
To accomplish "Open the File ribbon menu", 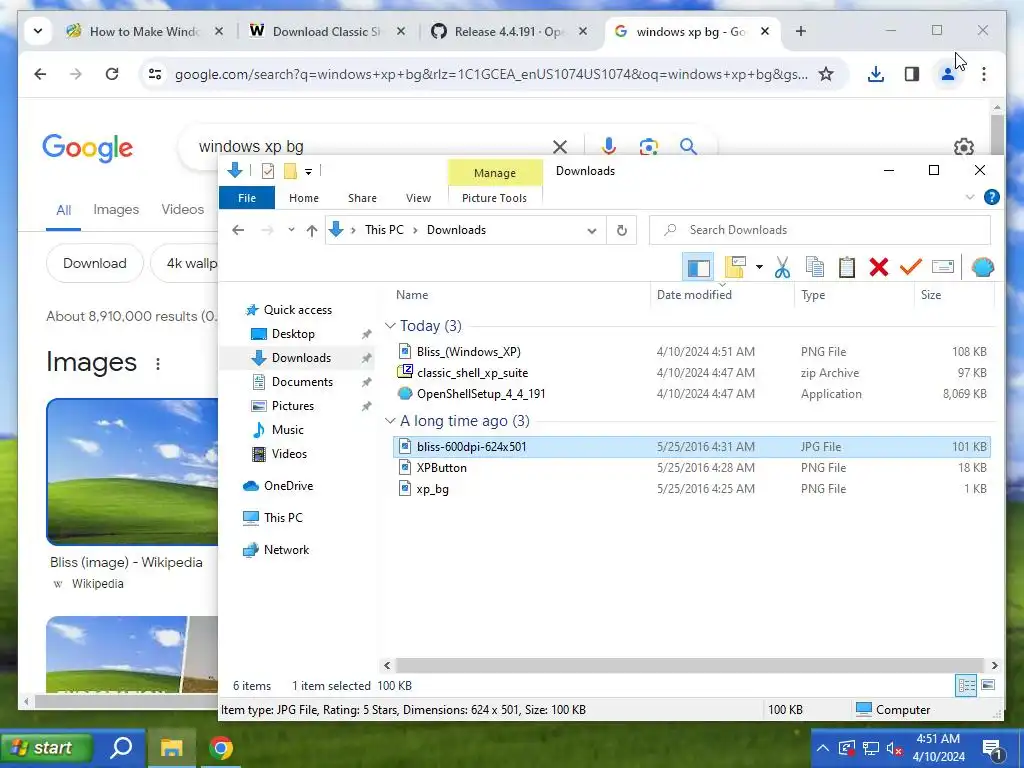I will click(247, 198).
